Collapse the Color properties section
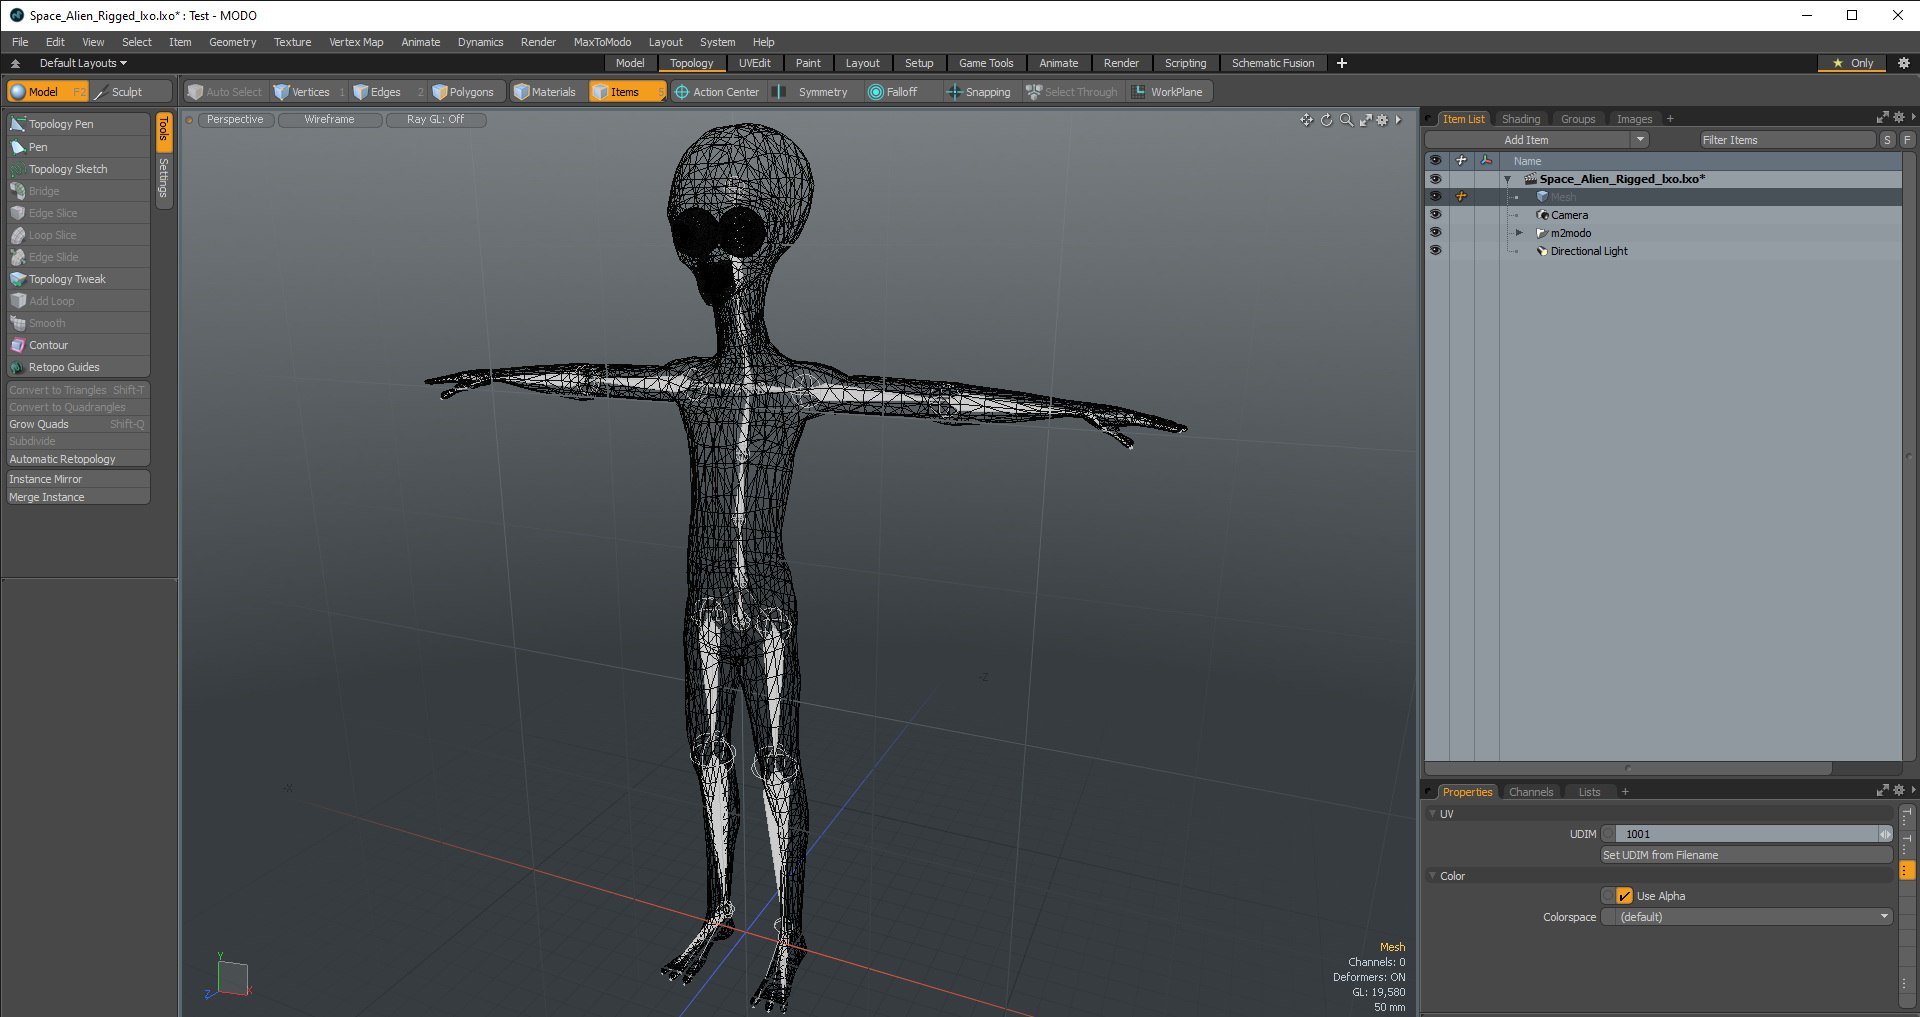The height and width of the screenshot is (1017, 1920). point(1432,876)
